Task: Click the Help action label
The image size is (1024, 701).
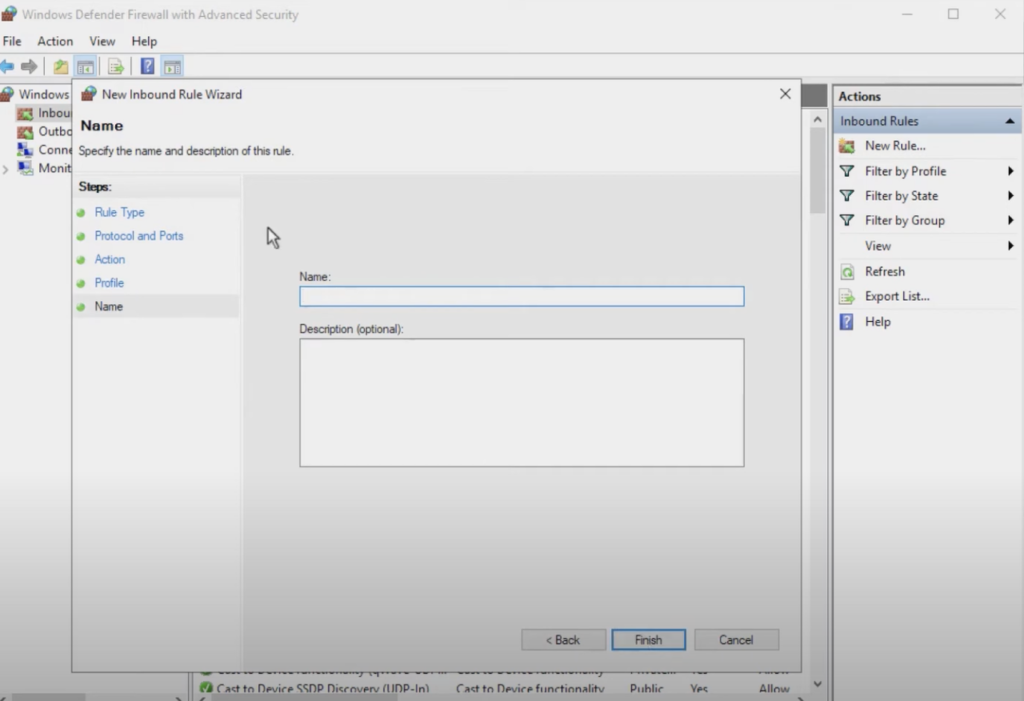Action: [x=878, y=321]
